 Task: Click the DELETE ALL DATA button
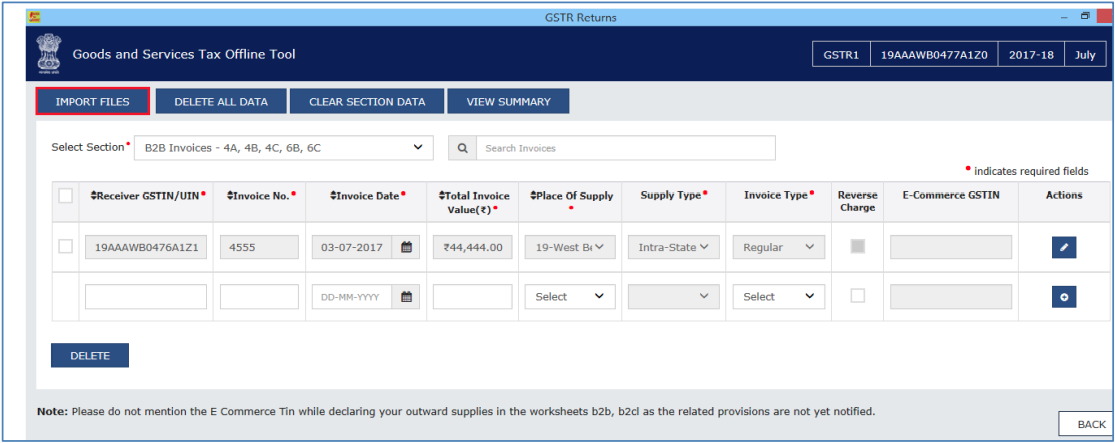tap(221, 102)
